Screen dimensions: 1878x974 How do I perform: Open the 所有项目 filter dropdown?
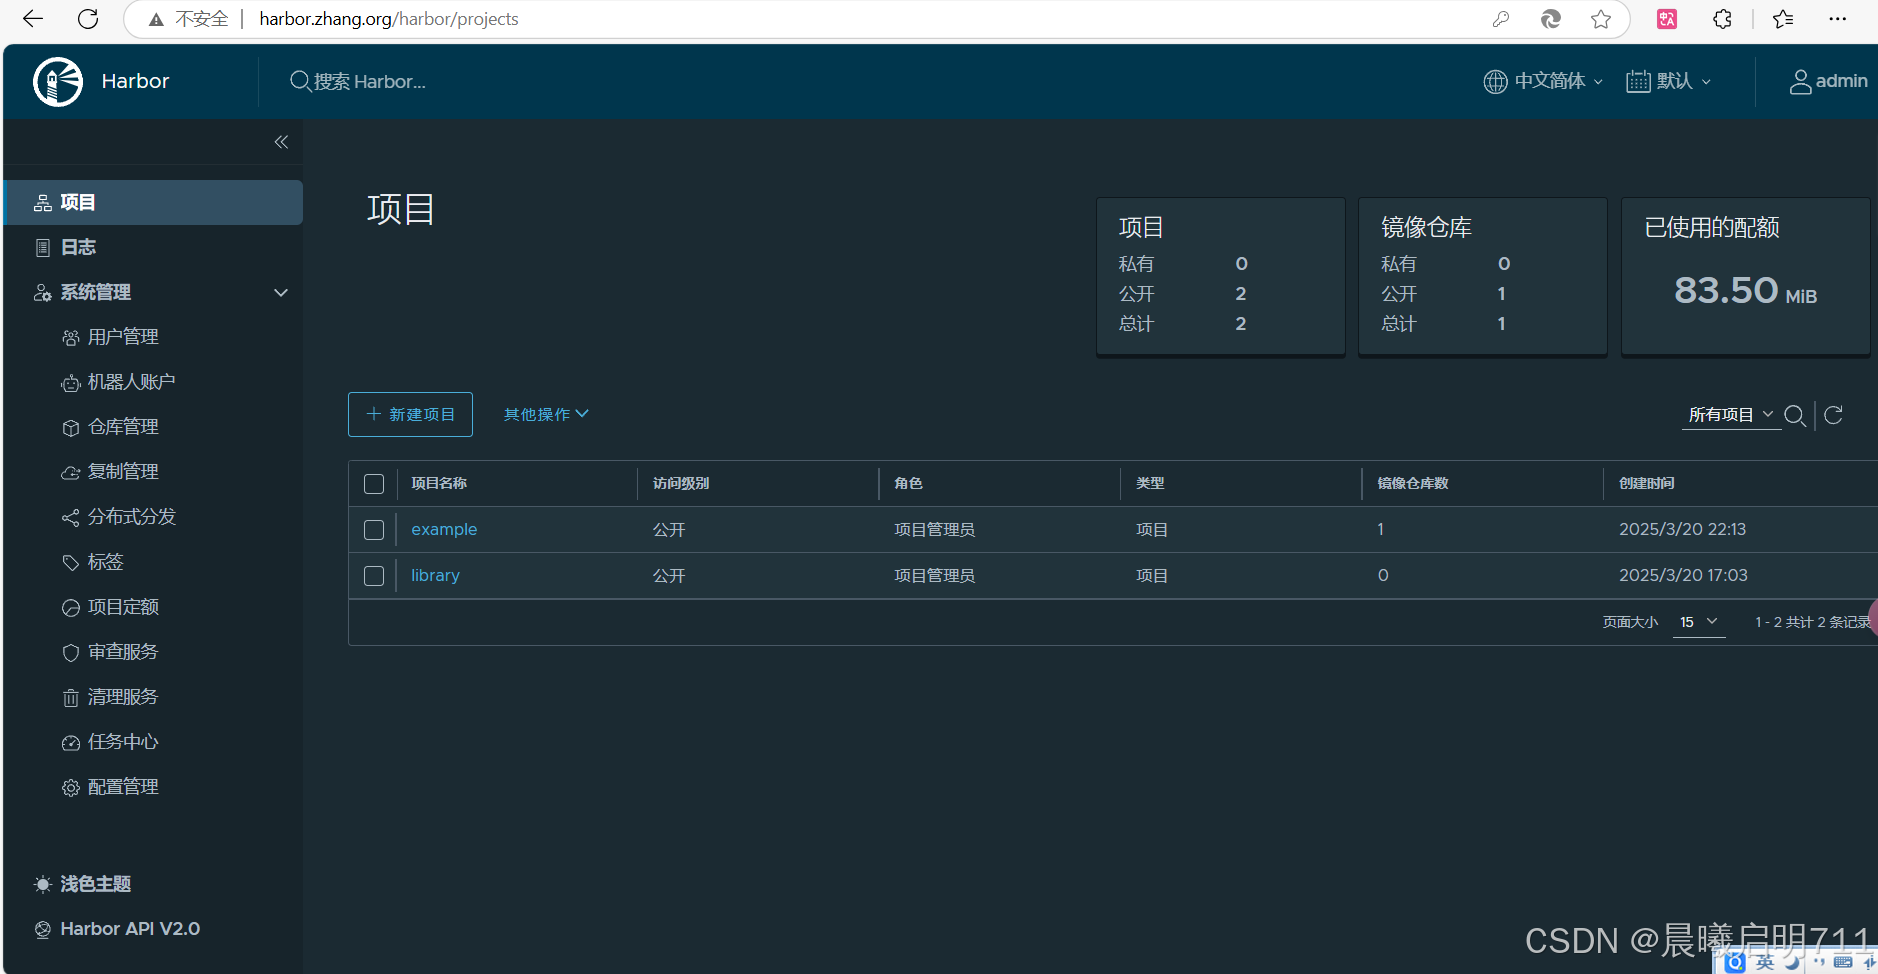click(x=1731, y=415)
